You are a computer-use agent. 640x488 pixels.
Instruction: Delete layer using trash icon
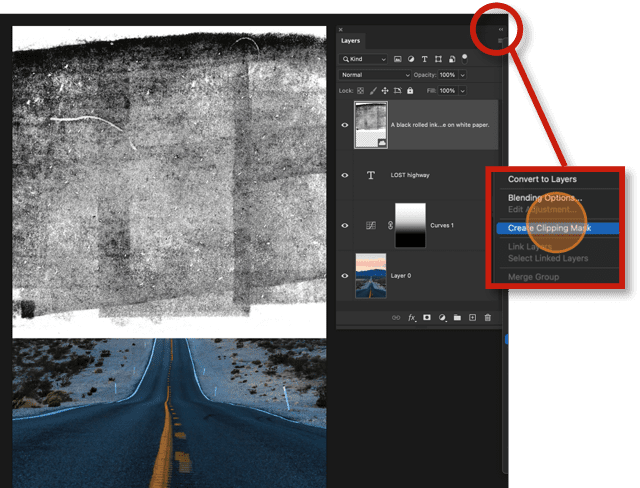click(x=488, y=317)
